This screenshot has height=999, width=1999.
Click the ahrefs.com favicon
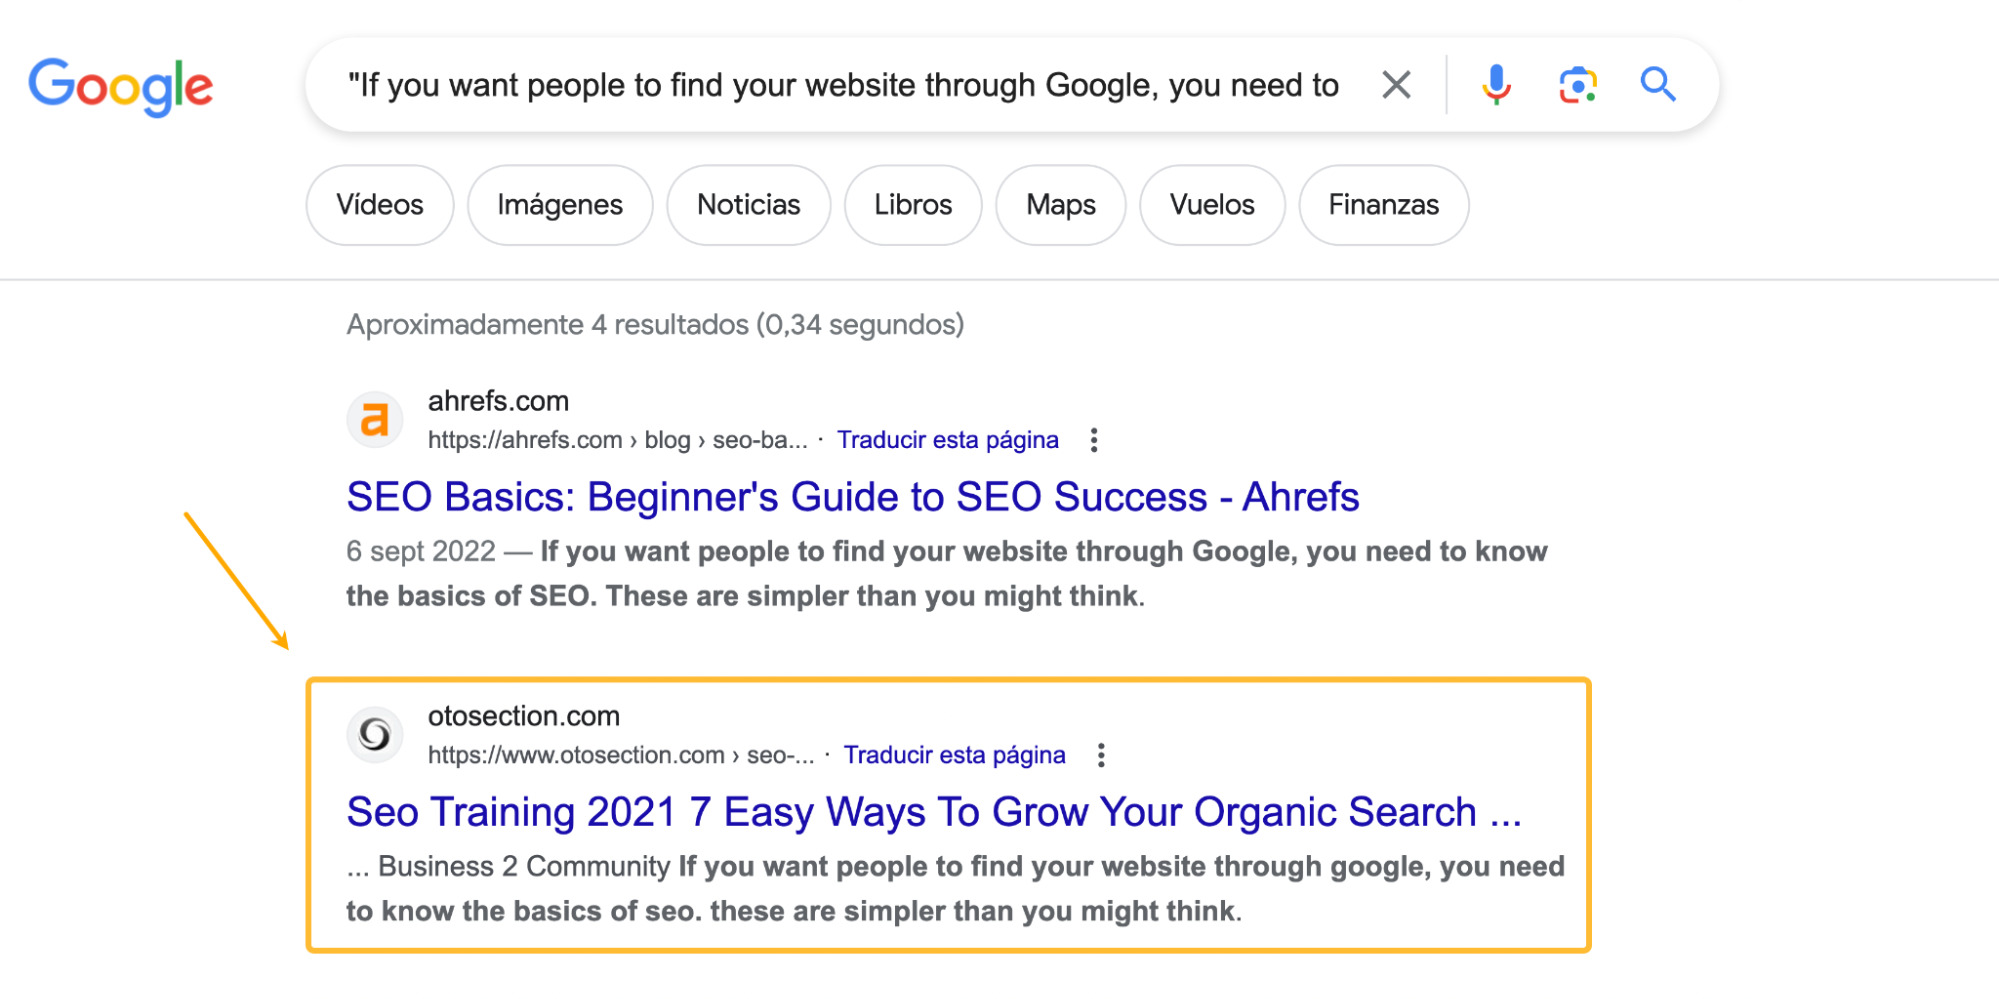click(x=374, y=419)
